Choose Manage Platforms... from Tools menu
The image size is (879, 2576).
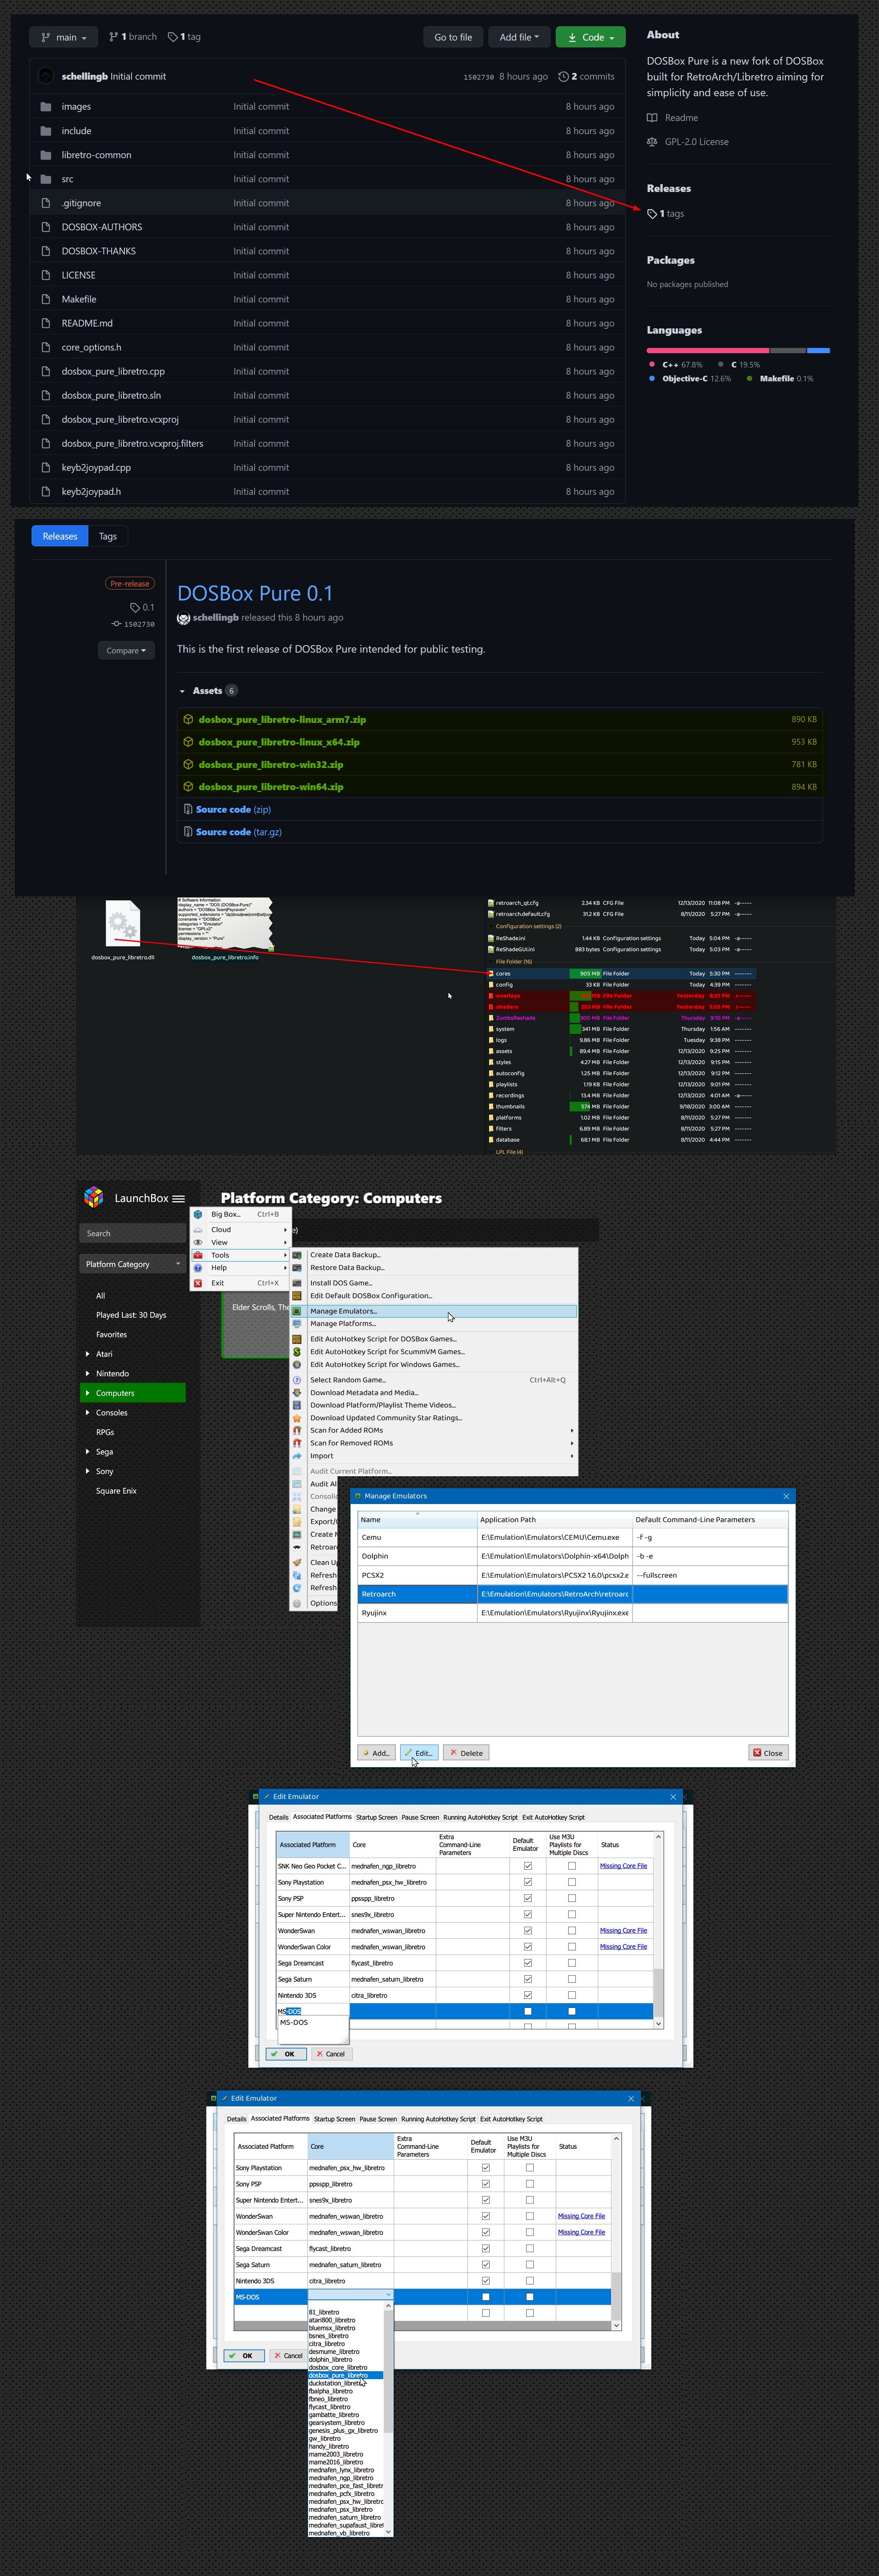point(343,1324)
